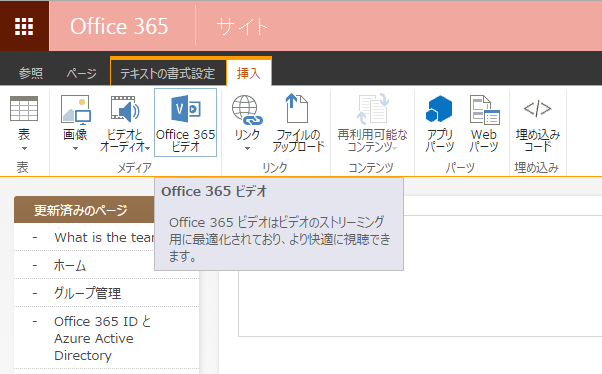Insert a picture with the 画像 icon
This screenshot has height=374, width=602.
pos(76,109)
